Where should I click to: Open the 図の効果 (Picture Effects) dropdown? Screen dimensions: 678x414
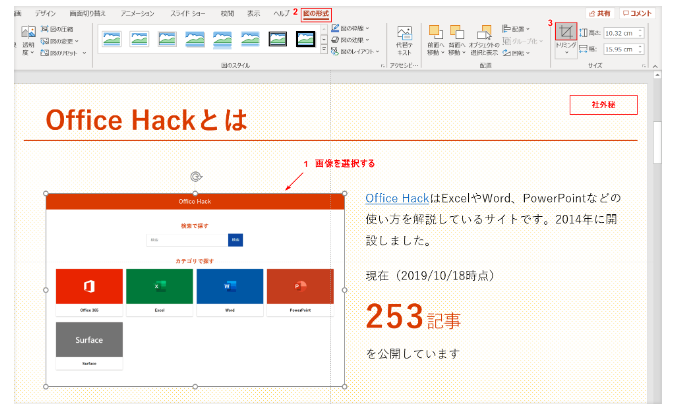tap(358, 40)
